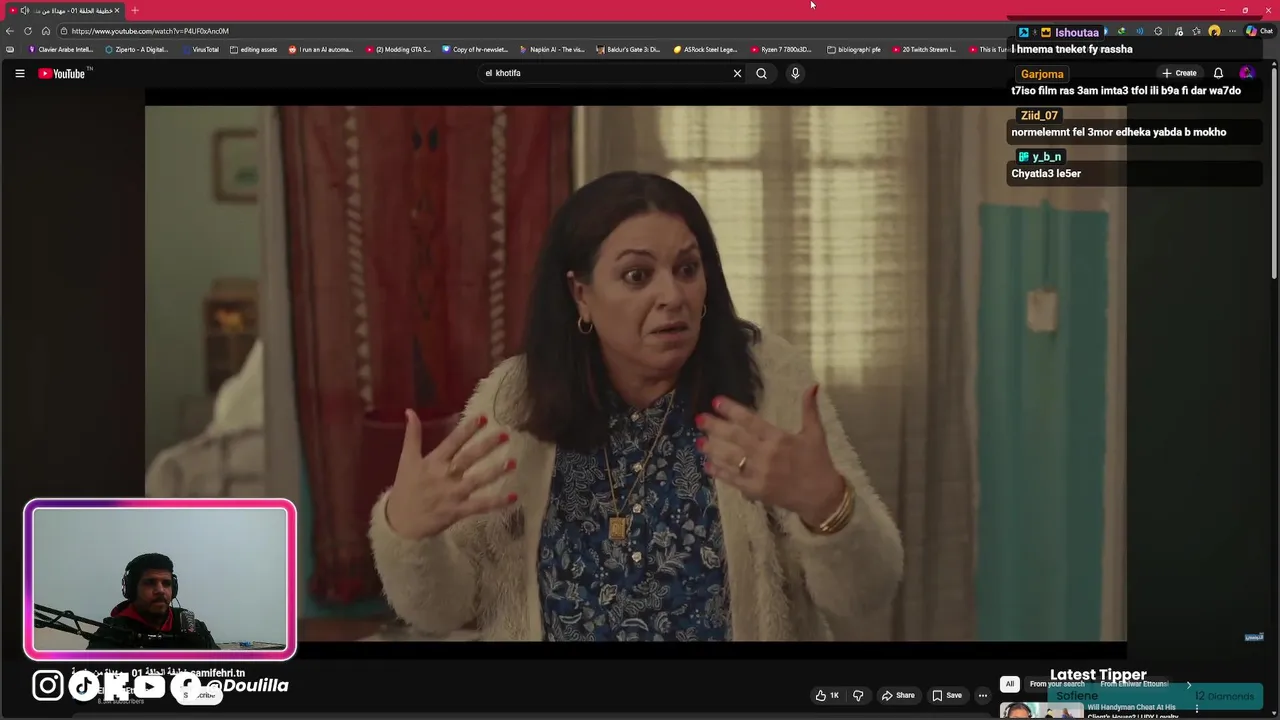The width and height of the screenshot is (1280, 720).
Task: Click the video player to pause
Action: coord(636,372)
